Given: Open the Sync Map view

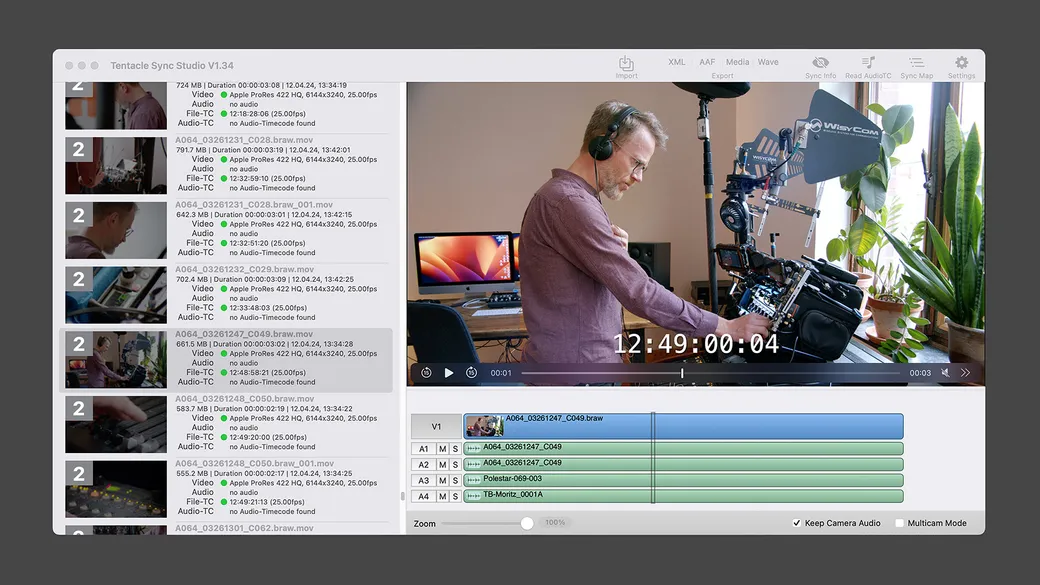Looking at the screenshot, I should click(x=917, y=62).
